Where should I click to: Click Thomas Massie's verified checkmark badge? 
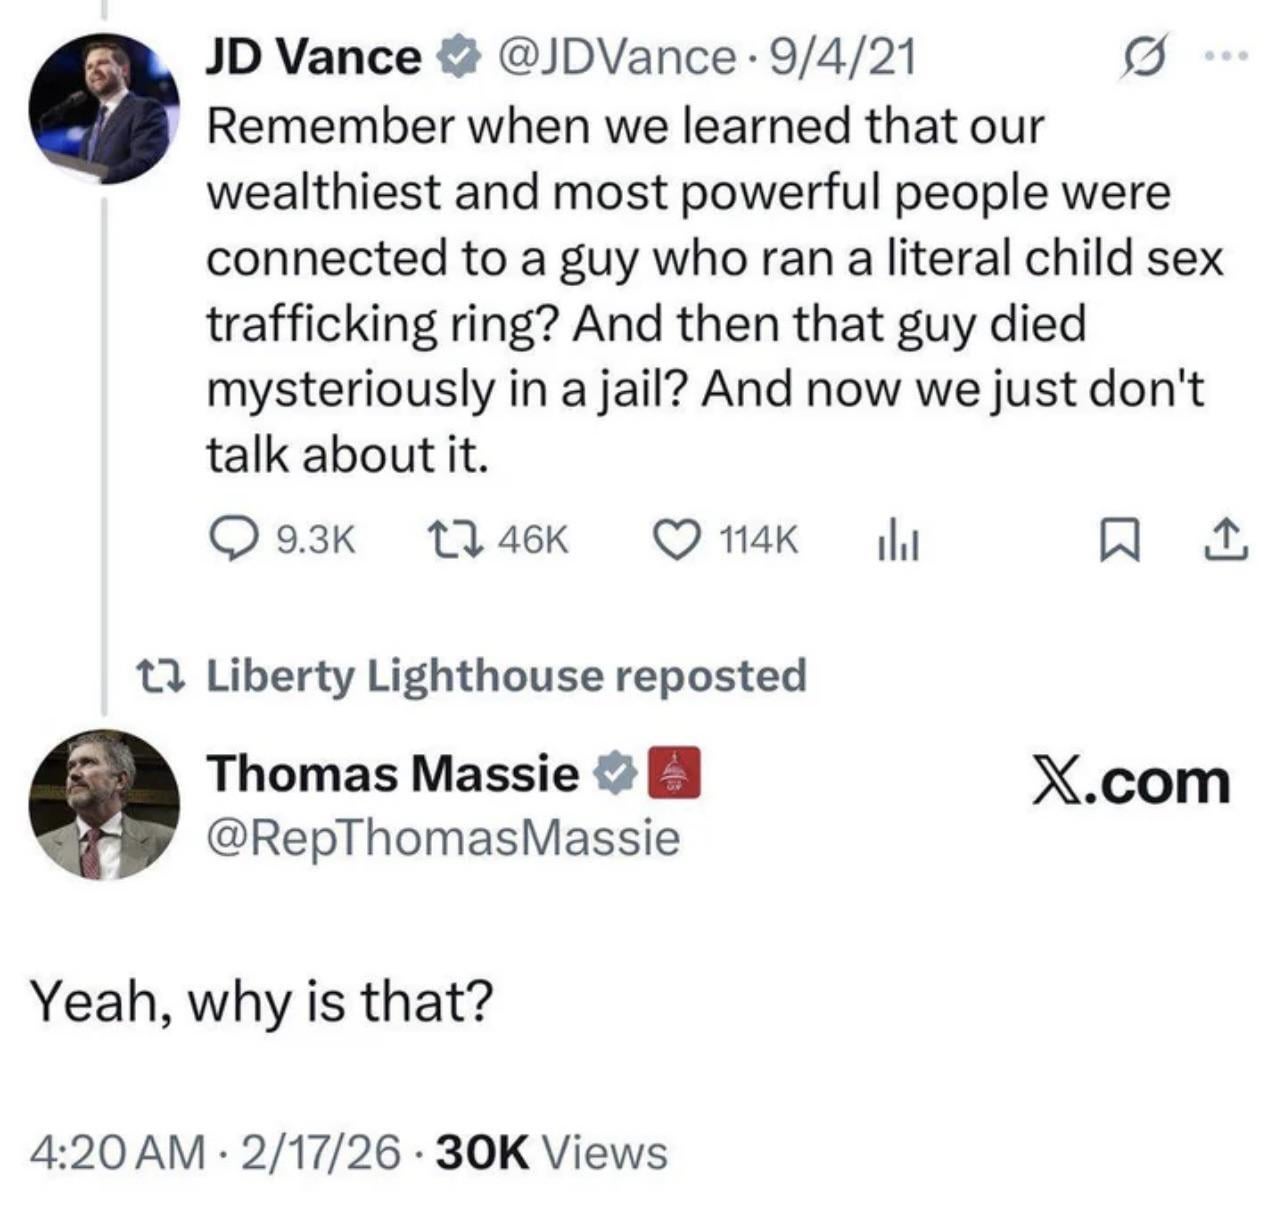[x=615, y=774]
